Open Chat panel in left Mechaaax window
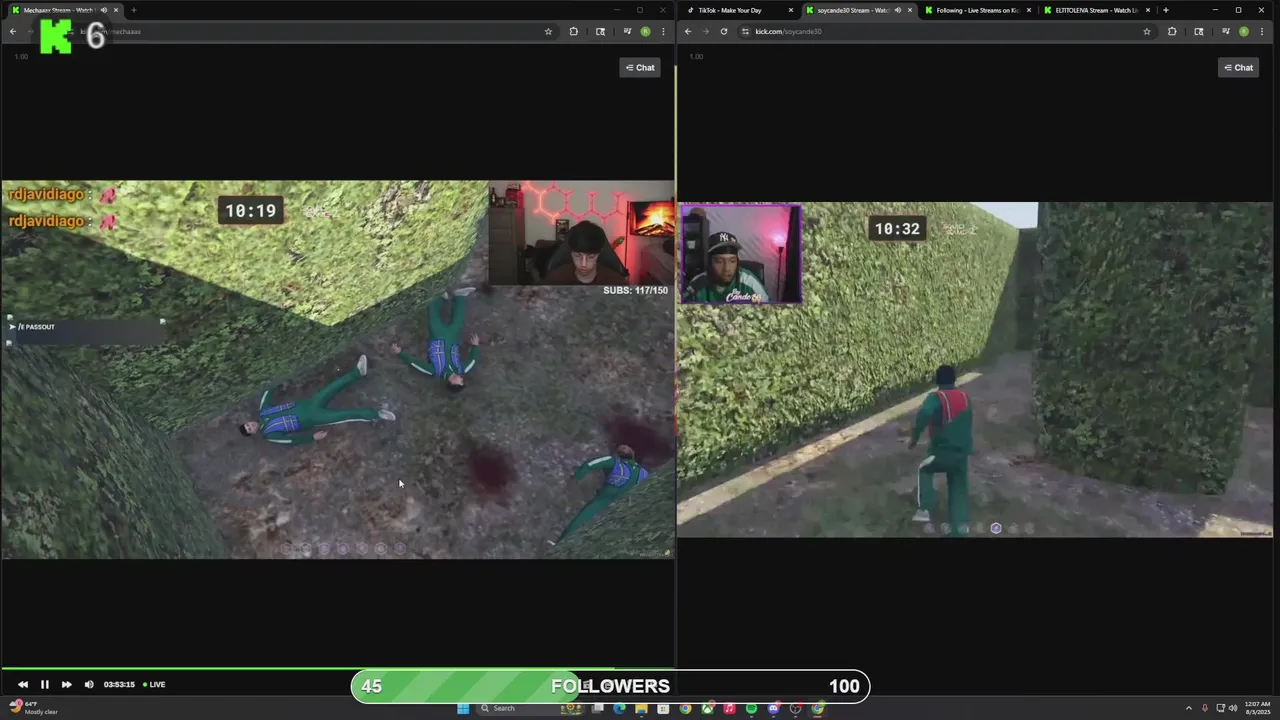1280x720 pixels. (640, 68)
